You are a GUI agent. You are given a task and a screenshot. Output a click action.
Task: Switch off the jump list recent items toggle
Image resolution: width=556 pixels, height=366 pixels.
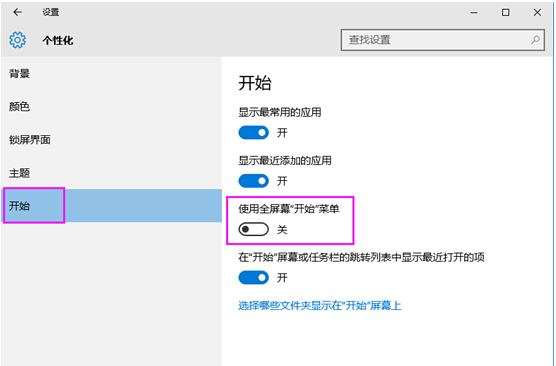[254, 277]
